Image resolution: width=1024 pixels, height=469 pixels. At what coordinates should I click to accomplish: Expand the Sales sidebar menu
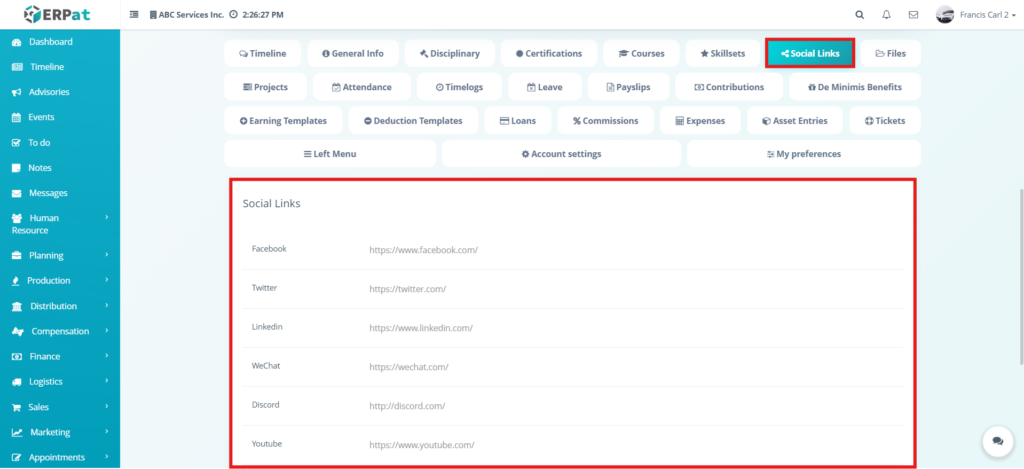(x=60, y=407)
